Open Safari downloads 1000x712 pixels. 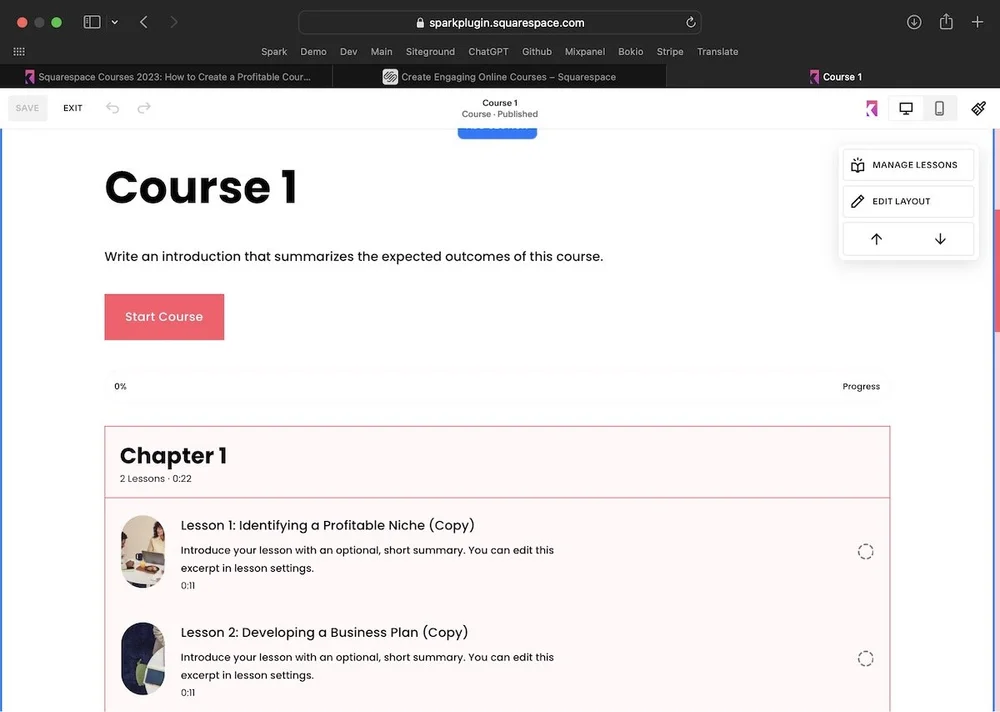pyautogui.click(x=913, y=21)
